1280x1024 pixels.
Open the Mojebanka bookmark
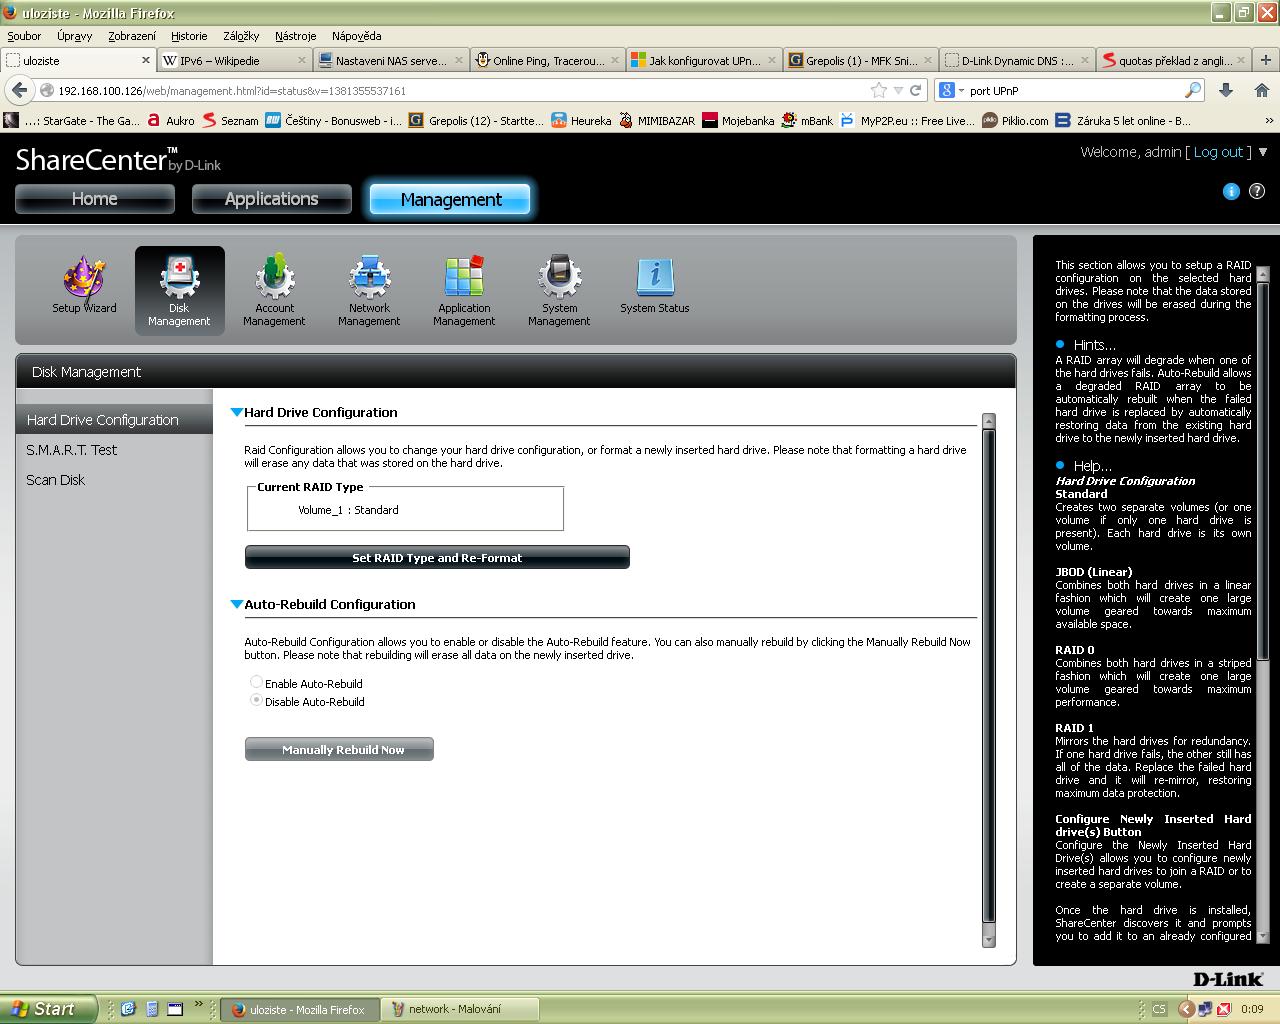(x=738, y=121)
